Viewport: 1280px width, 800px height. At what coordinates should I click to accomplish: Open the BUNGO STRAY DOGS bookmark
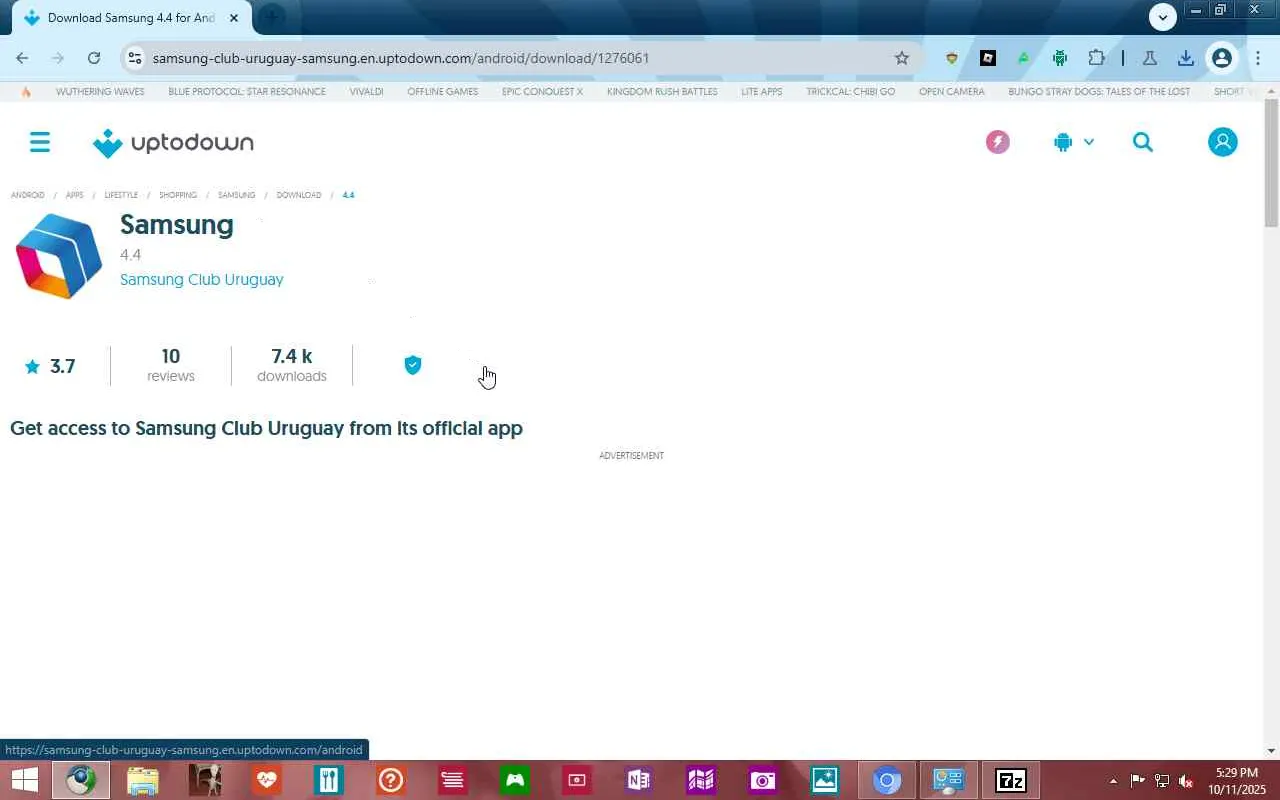point(1099,92)
